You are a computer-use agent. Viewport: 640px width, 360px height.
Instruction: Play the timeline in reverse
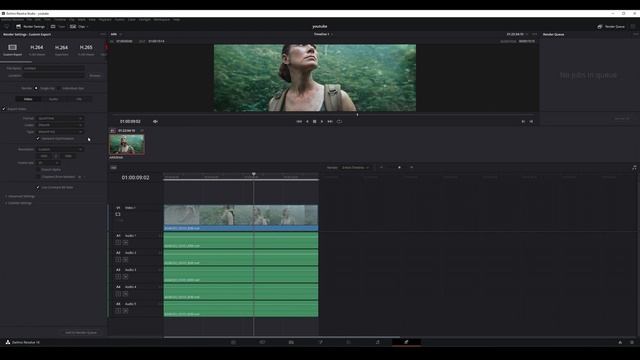[307, 121]
